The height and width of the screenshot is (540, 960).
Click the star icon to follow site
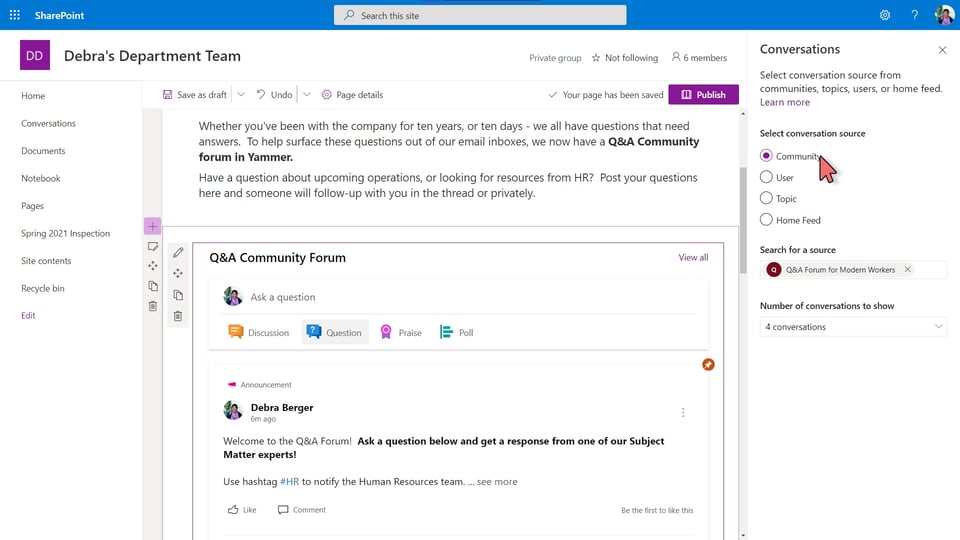(596, 58)
